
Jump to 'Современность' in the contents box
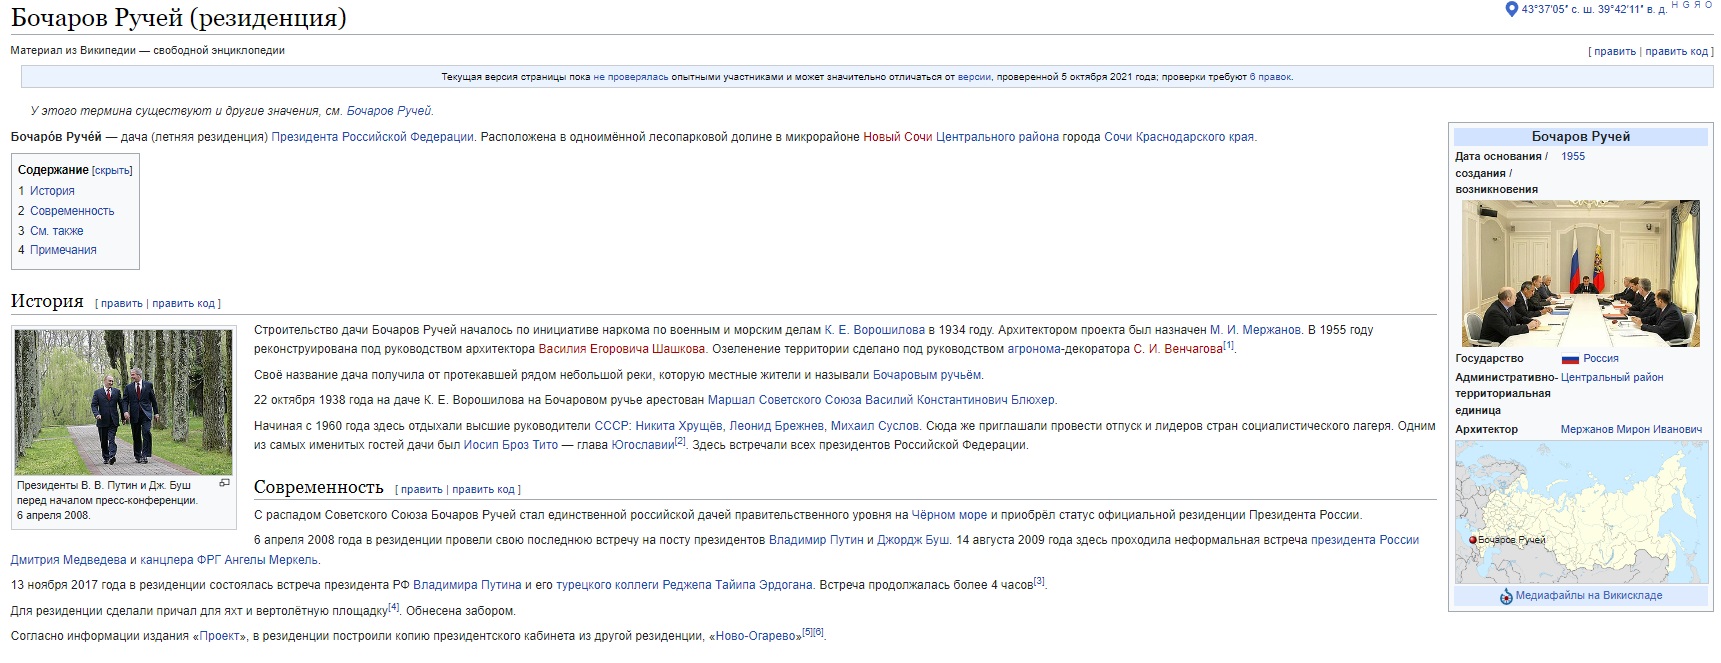pos(72,211)
